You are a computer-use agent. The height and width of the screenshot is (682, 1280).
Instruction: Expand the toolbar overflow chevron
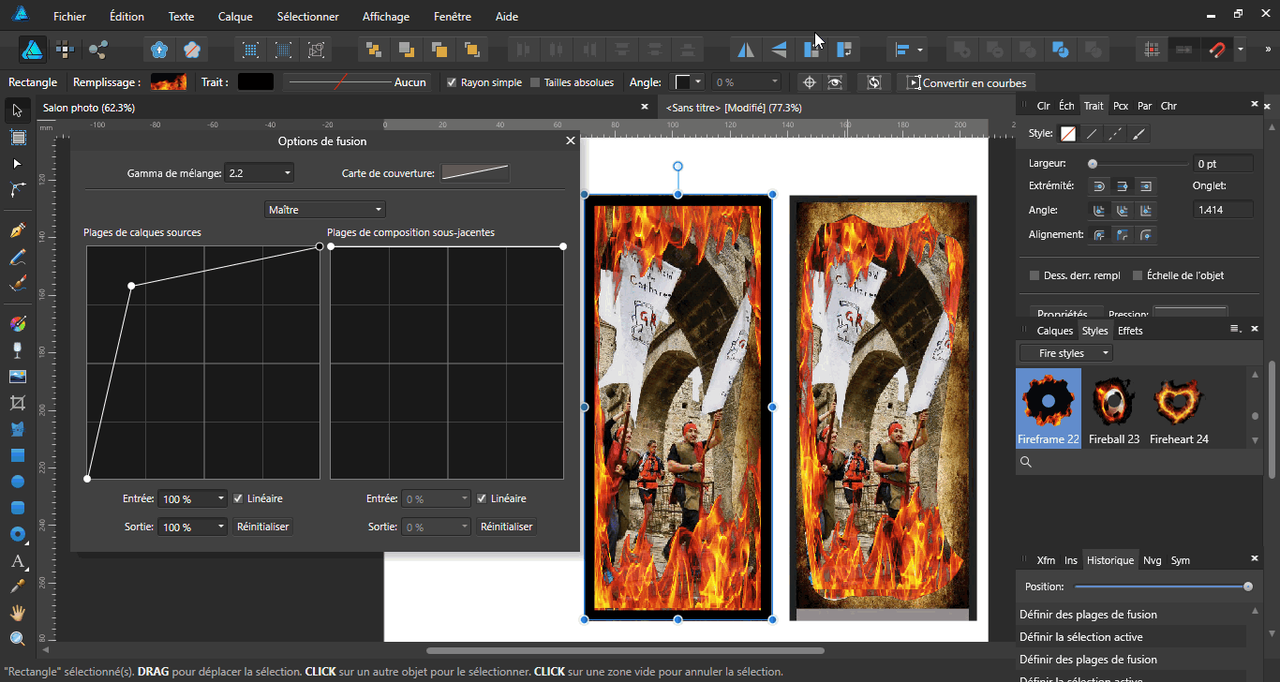1268,49
